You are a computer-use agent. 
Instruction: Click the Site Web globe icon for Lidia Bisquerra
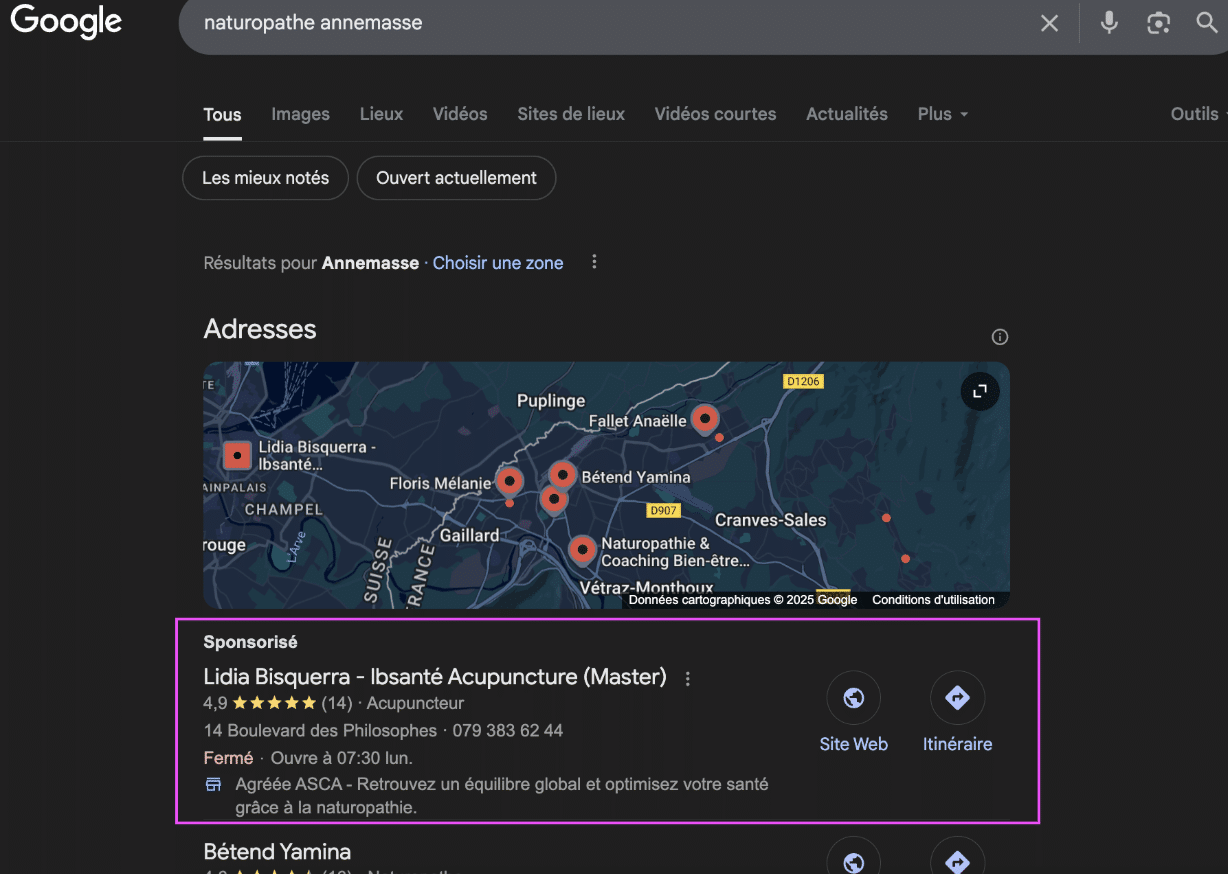click(x=853, y=698)
